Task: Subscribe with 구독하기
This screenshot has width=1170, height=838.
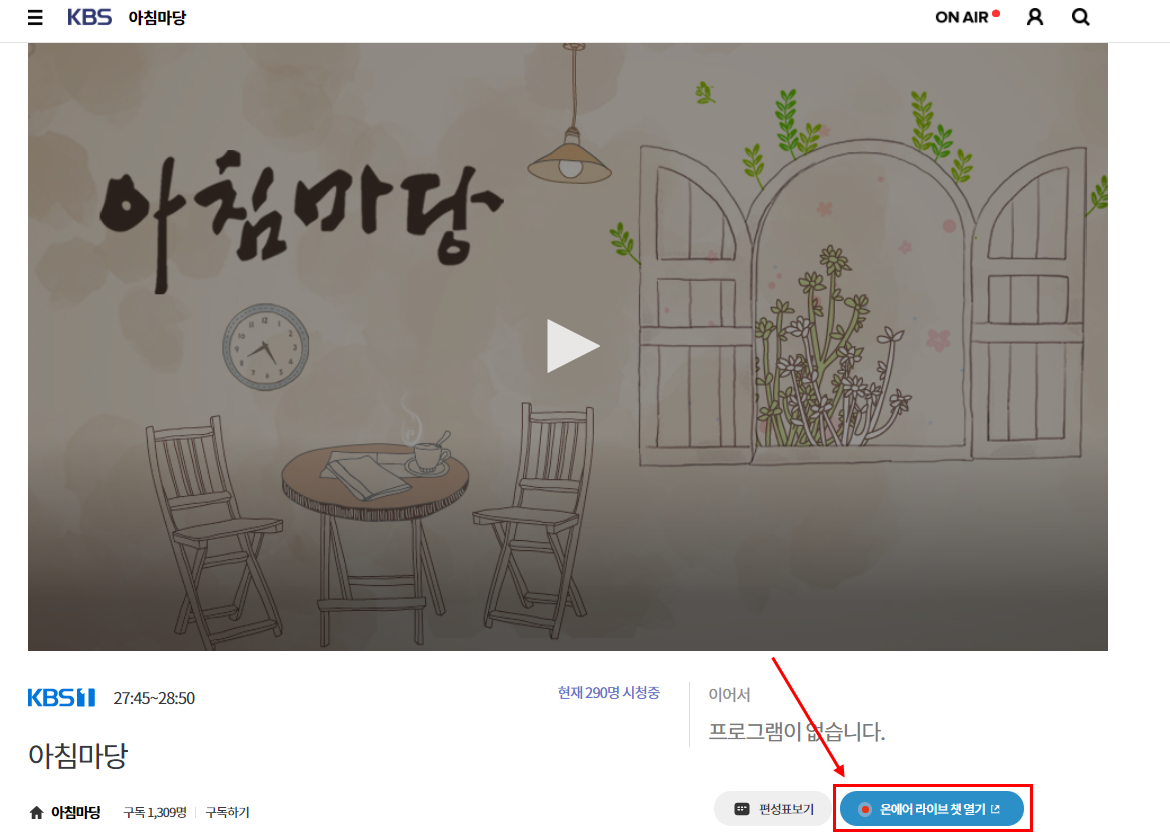Action: (x=228, y=813)
